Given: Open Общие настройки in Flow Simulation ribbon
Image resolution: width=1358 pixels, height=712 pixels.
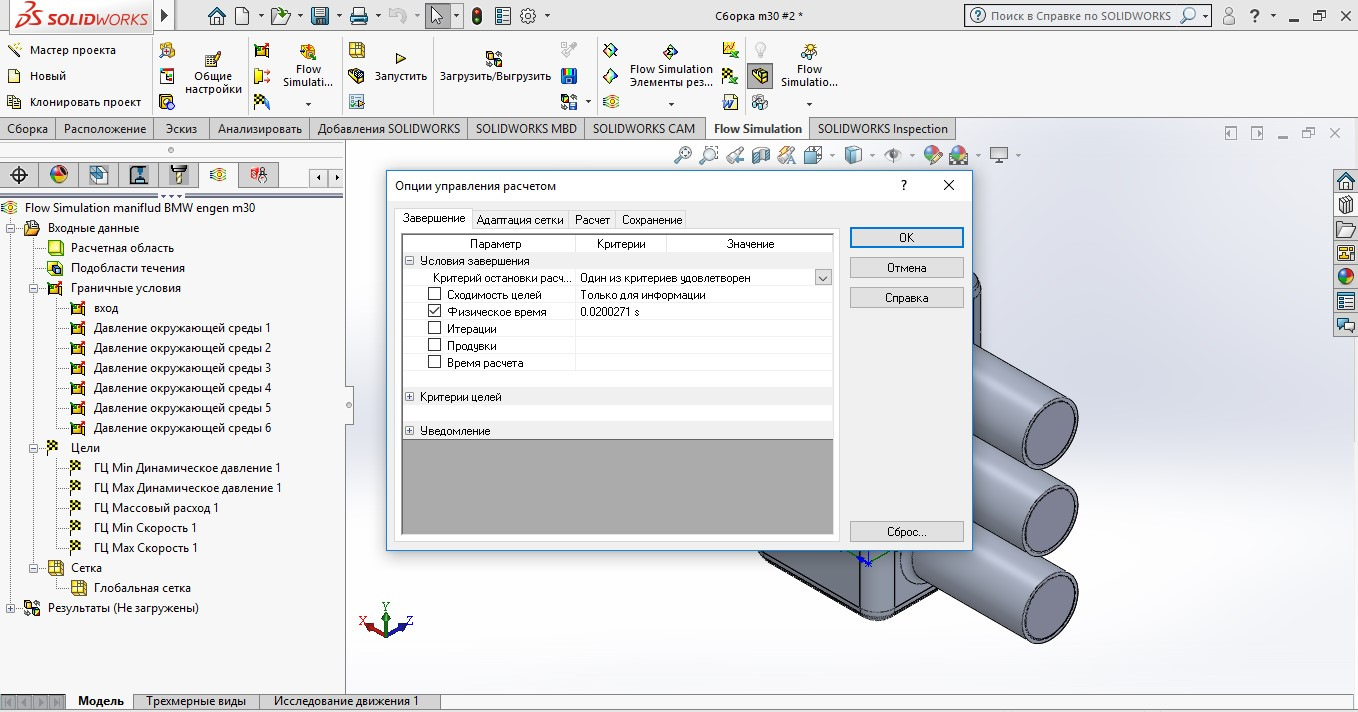Looking at the screenshot, I should coord(213,75).
